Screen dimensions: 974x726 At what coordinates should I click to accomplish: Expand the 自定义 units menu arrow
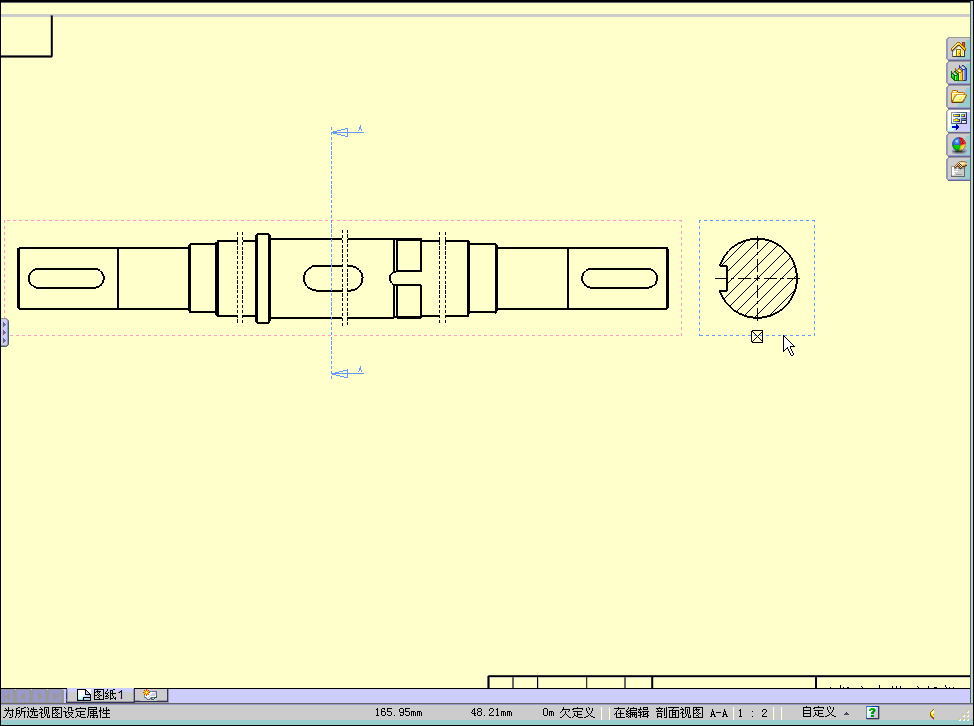point(846,713)
